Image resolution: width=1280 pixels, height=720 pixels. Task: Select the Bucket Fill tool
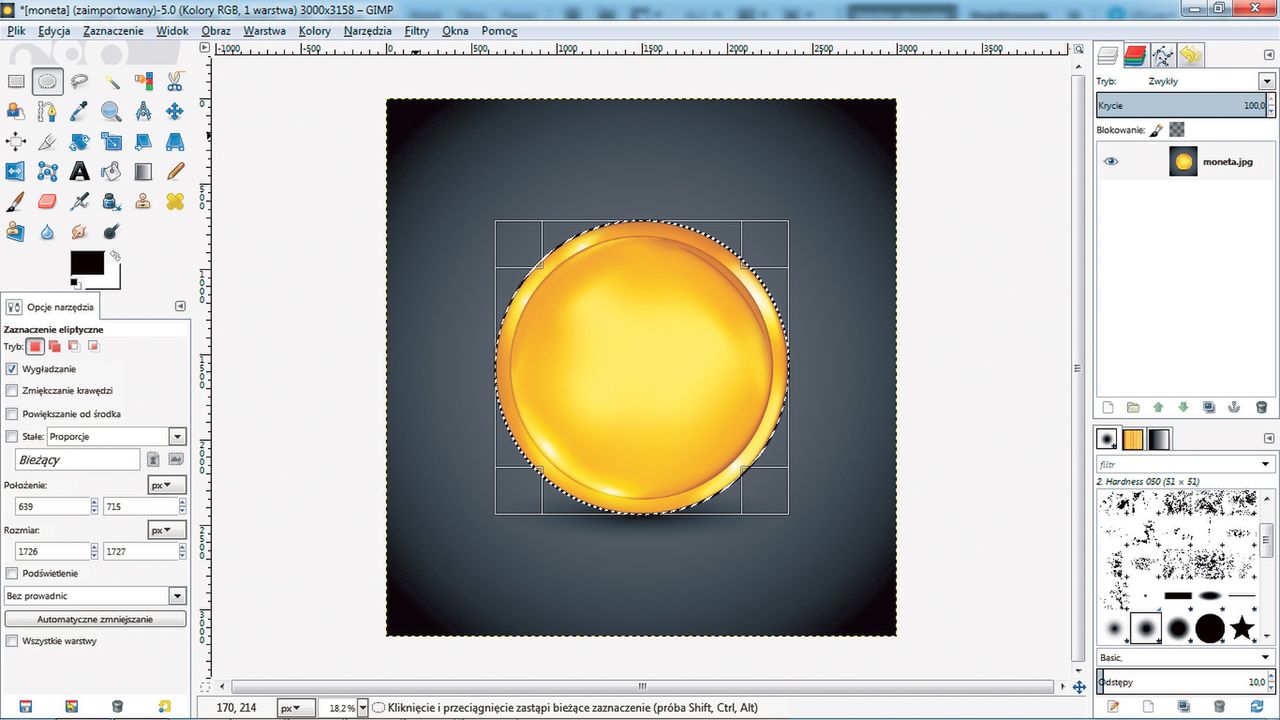[x=111, y=171]
